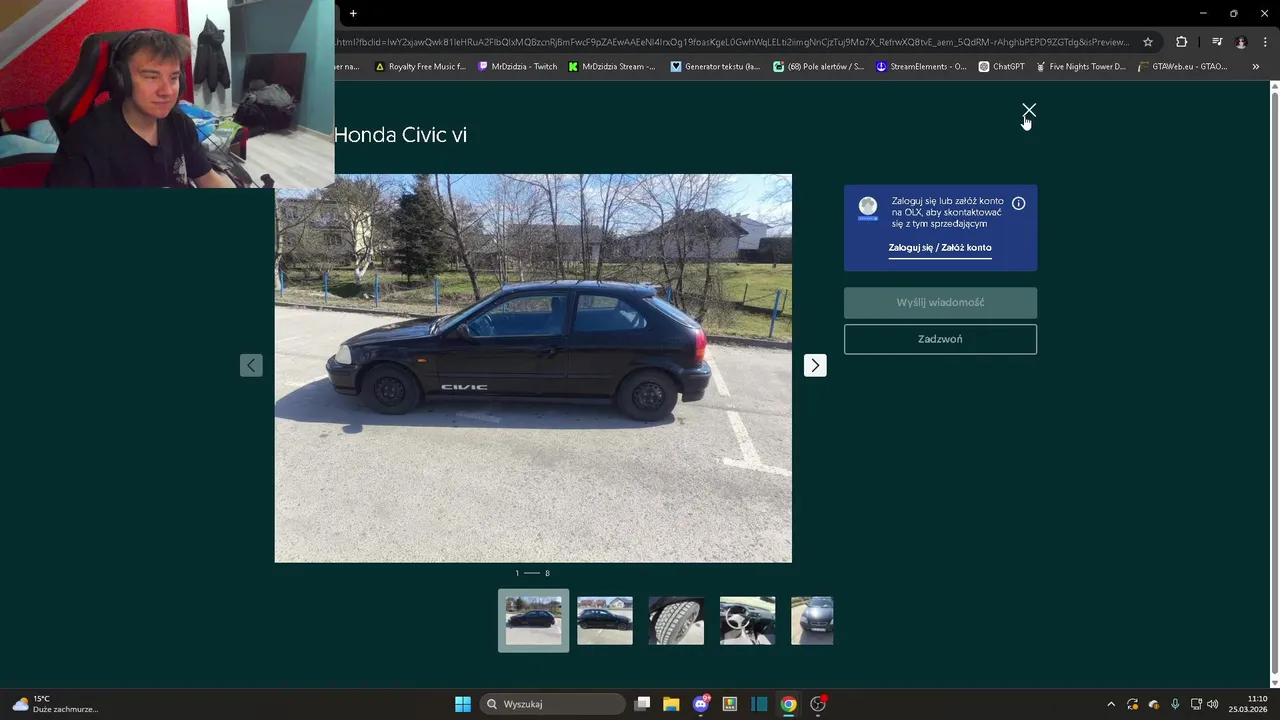Open the Royalty Free Music bookmark

tap(420, 67)
